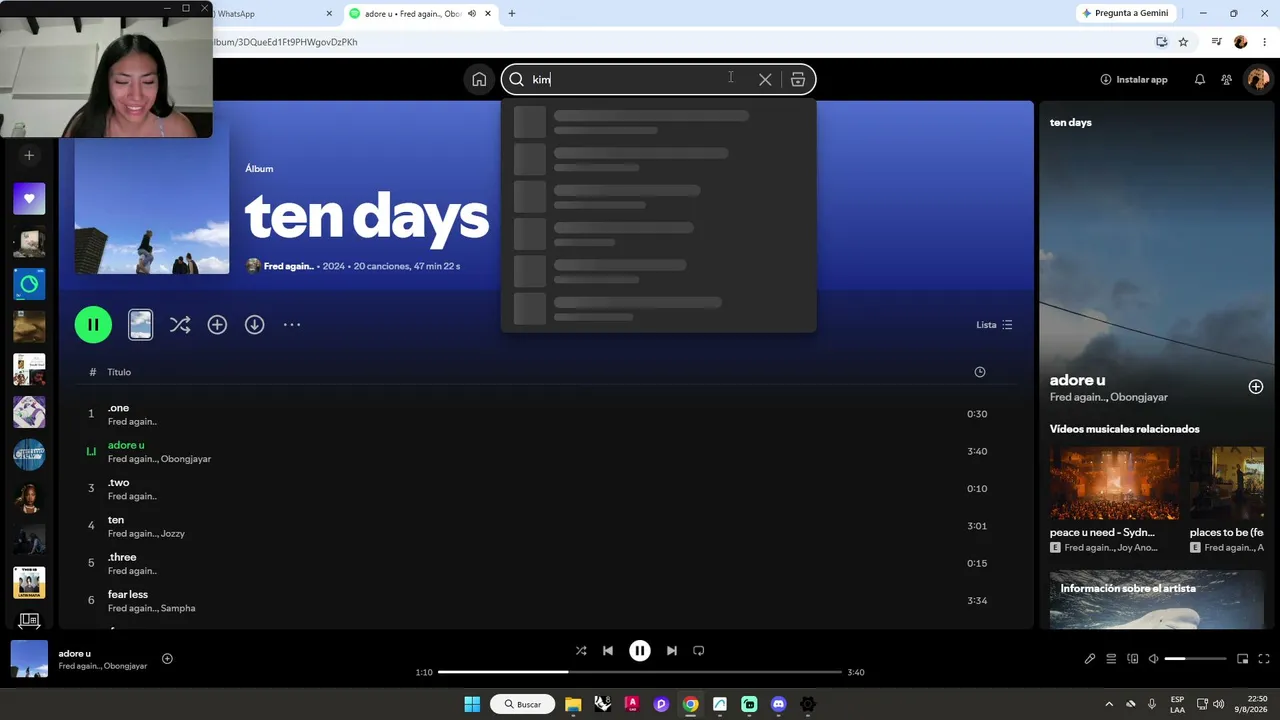Screen dimensions: 1280x720
Task: Click the taskbar 'Buscar' search box
Action: point(523,704)
